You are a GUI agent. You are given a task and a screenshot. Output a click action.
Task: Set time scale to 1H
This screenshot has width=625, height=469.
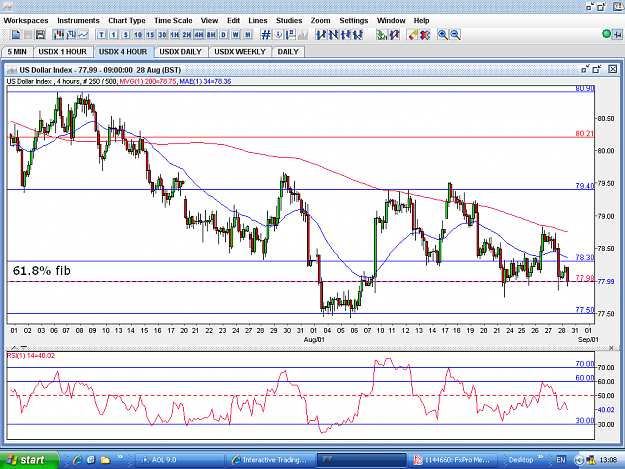[x=175, y=35]
